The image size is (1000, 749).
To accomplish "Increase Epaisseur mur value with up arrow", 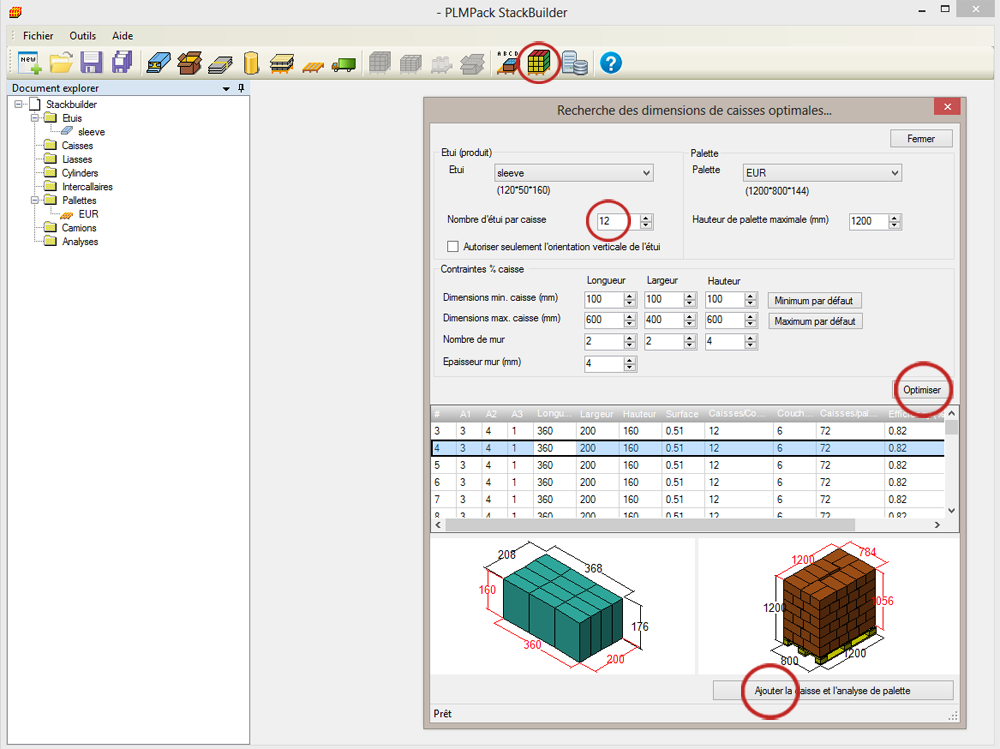I will 630,360.
